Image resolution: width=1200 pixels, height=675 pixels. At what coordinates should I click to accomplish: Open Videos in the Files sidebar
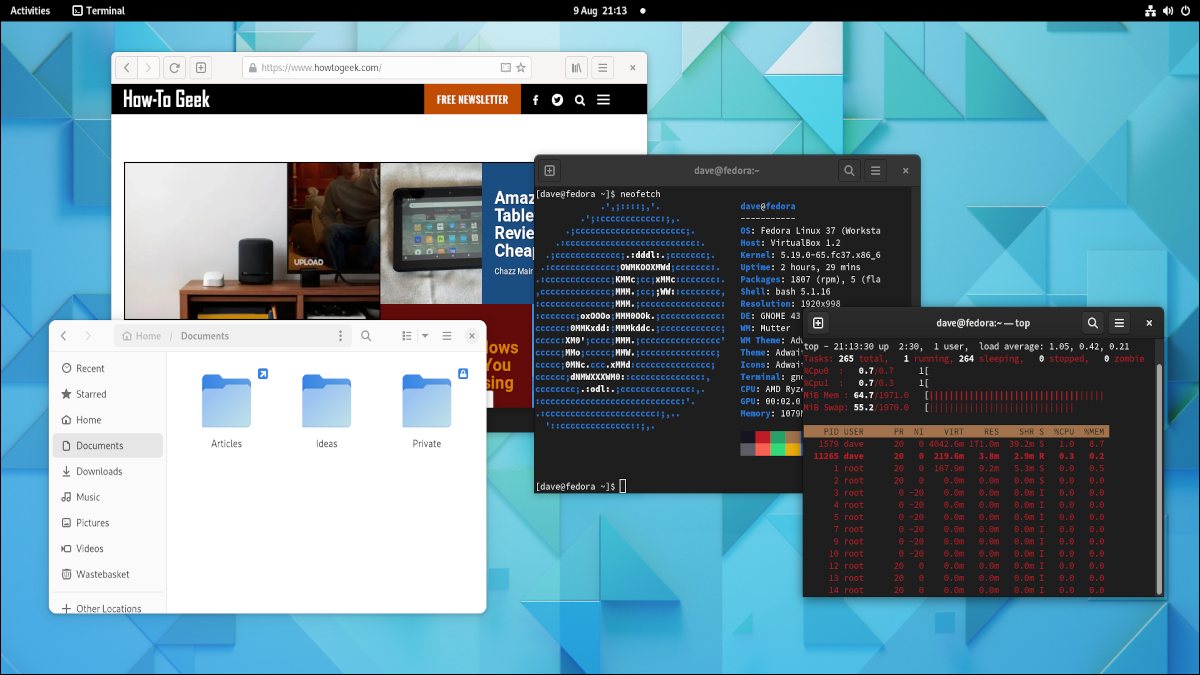(108, 548)
